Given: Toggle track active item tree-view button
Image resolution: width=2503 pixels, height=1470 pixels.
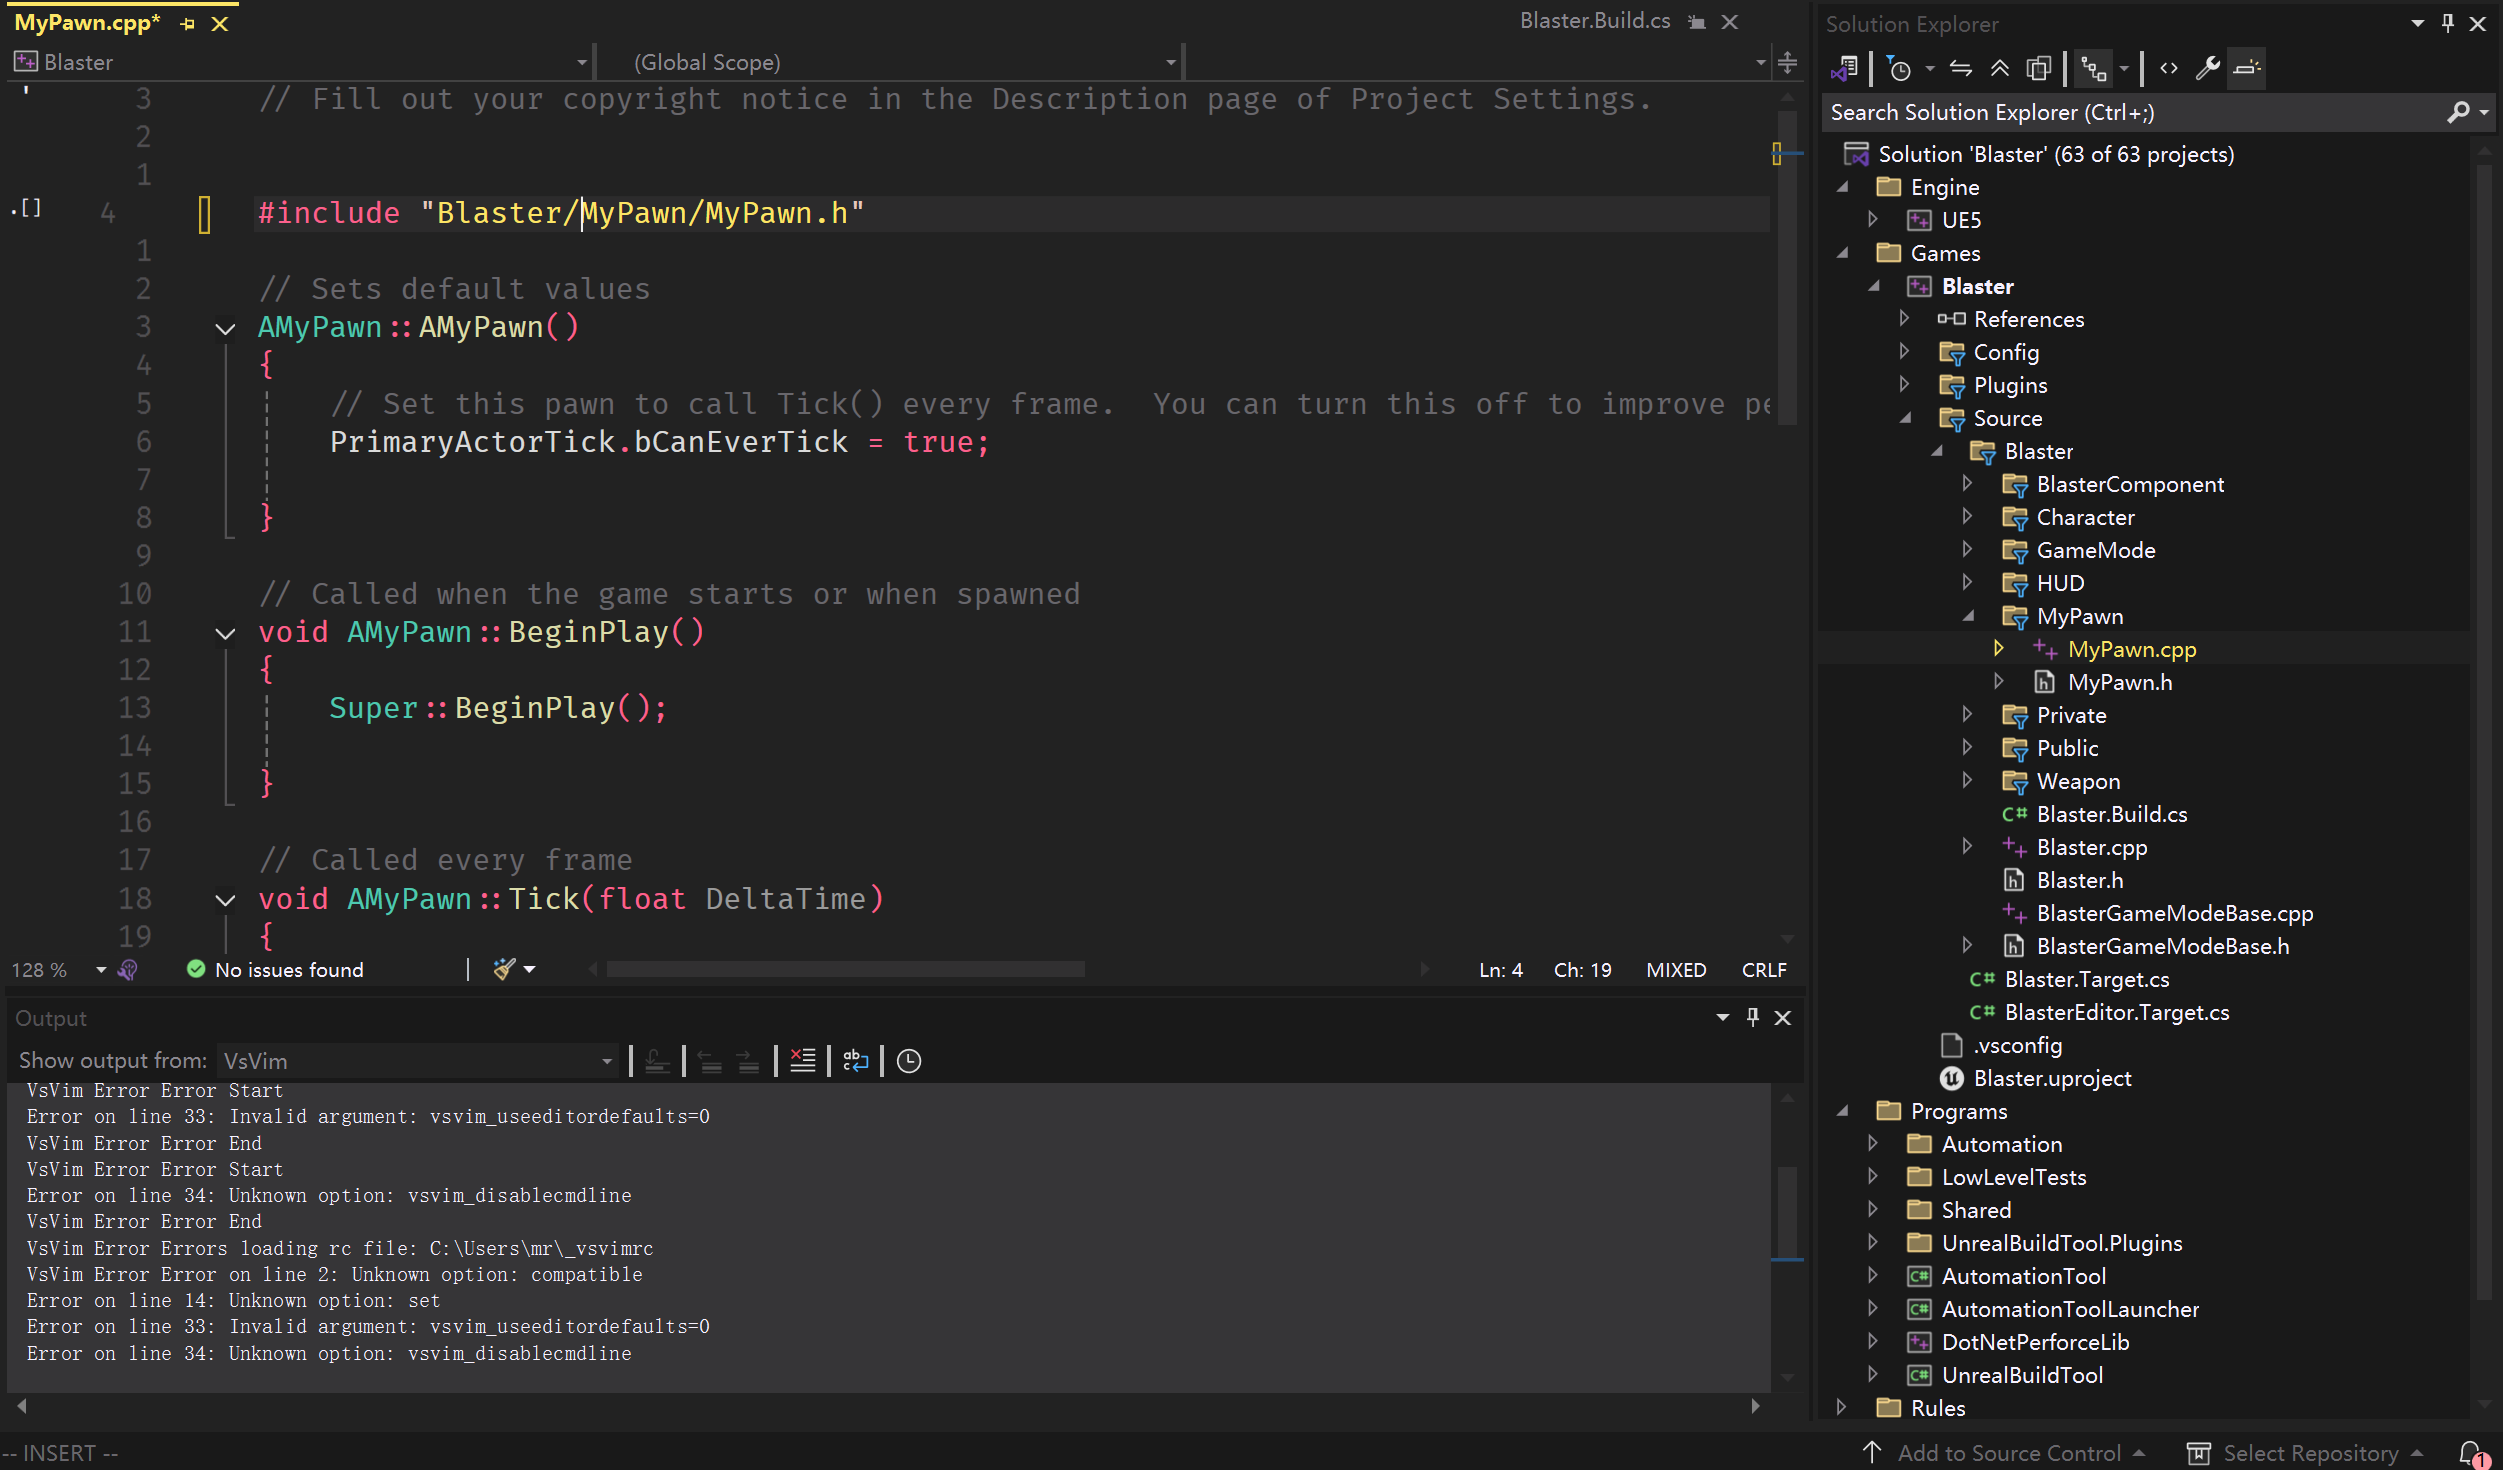Looking at the screenshot, I should 2093,68.
